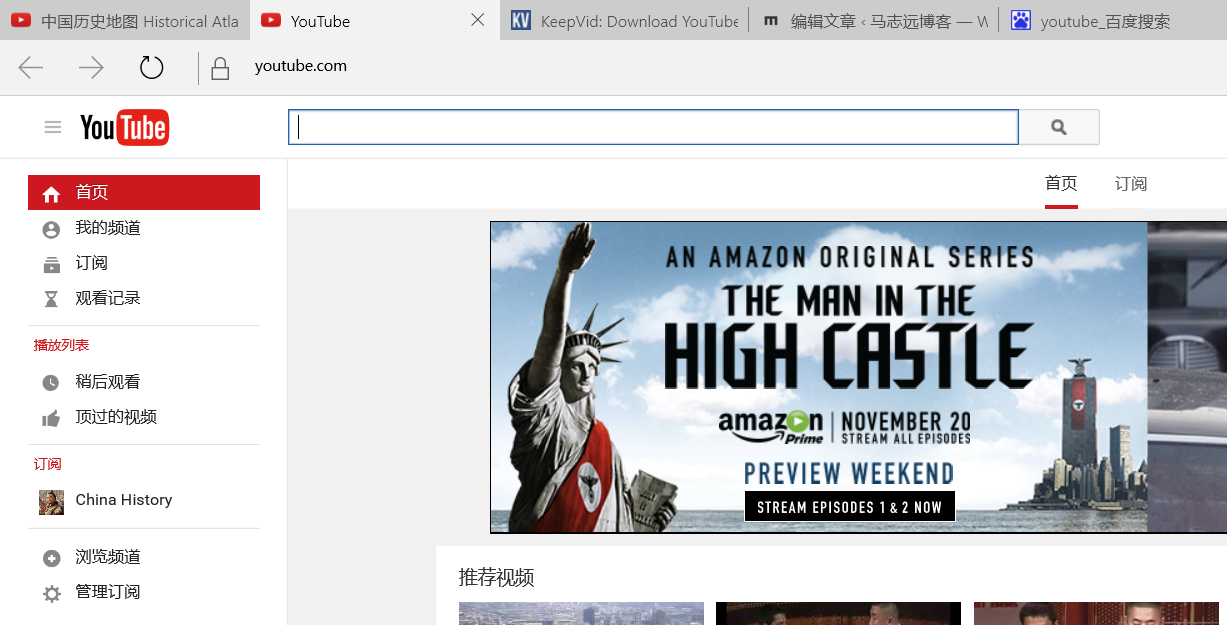Click the 推荐视频 heading
1227x625 pixels.
[496, 577]
